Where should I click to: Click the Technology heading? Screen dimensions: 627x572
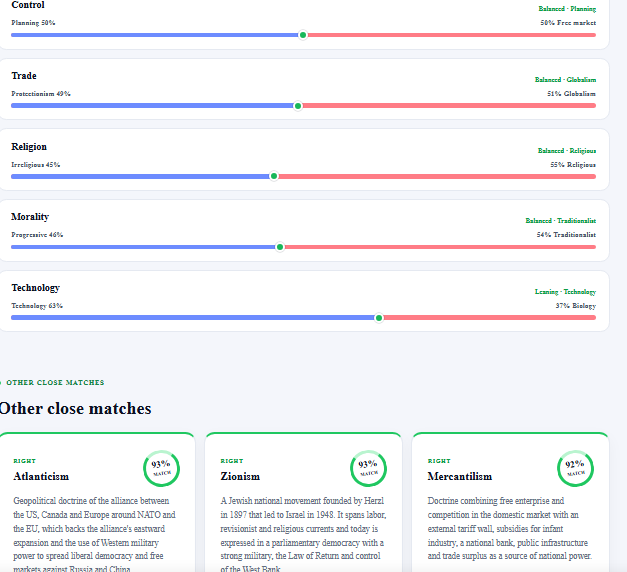(36, 288)
